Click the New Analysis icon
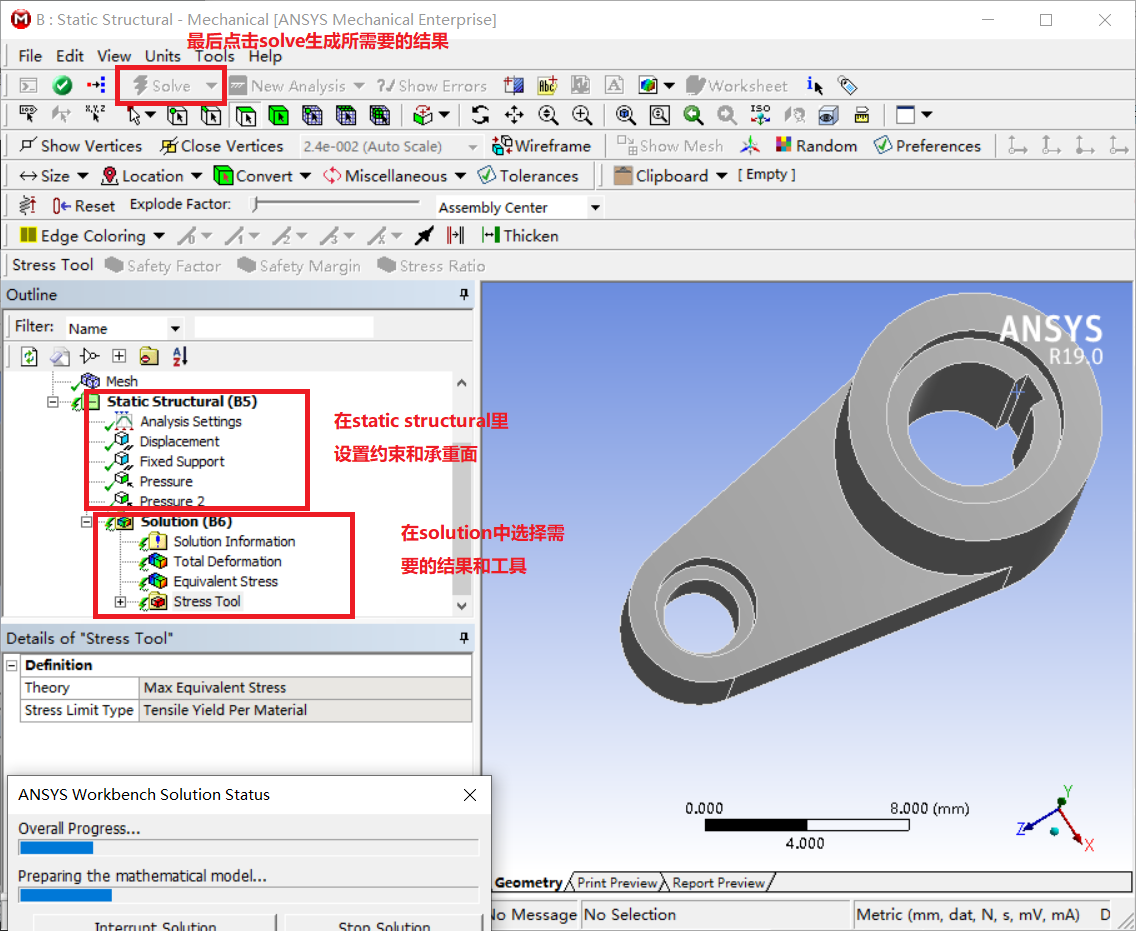This screenshot has height=931, width=1136. pos(288,85)
